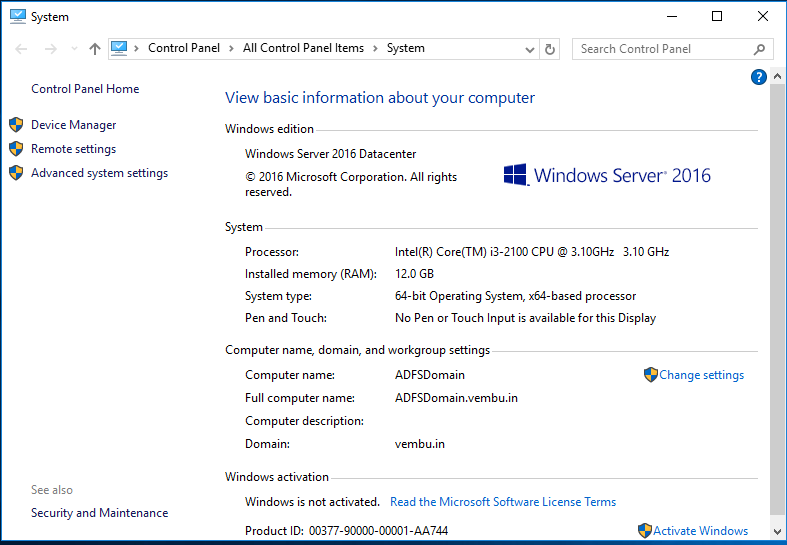Click the shield icon beside Device Manager

click(16, 124)
